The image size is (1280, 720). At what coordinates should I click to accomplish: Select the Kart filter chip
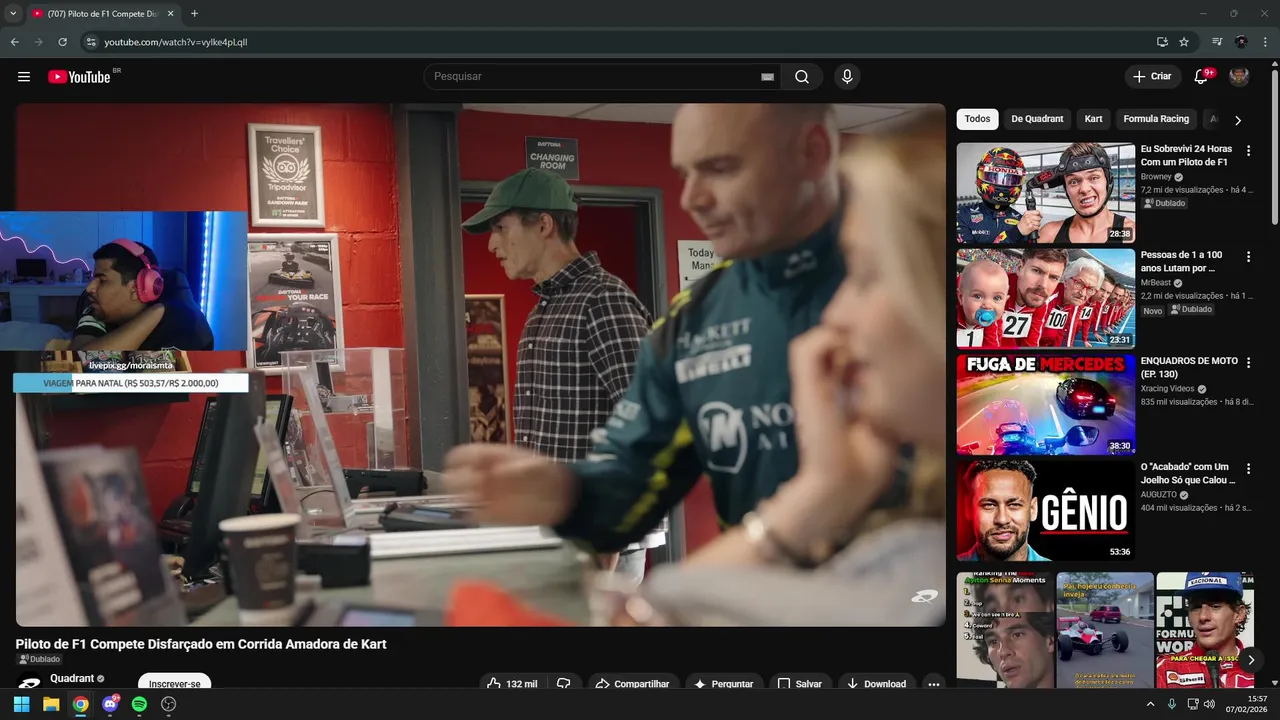point(1094,119)
